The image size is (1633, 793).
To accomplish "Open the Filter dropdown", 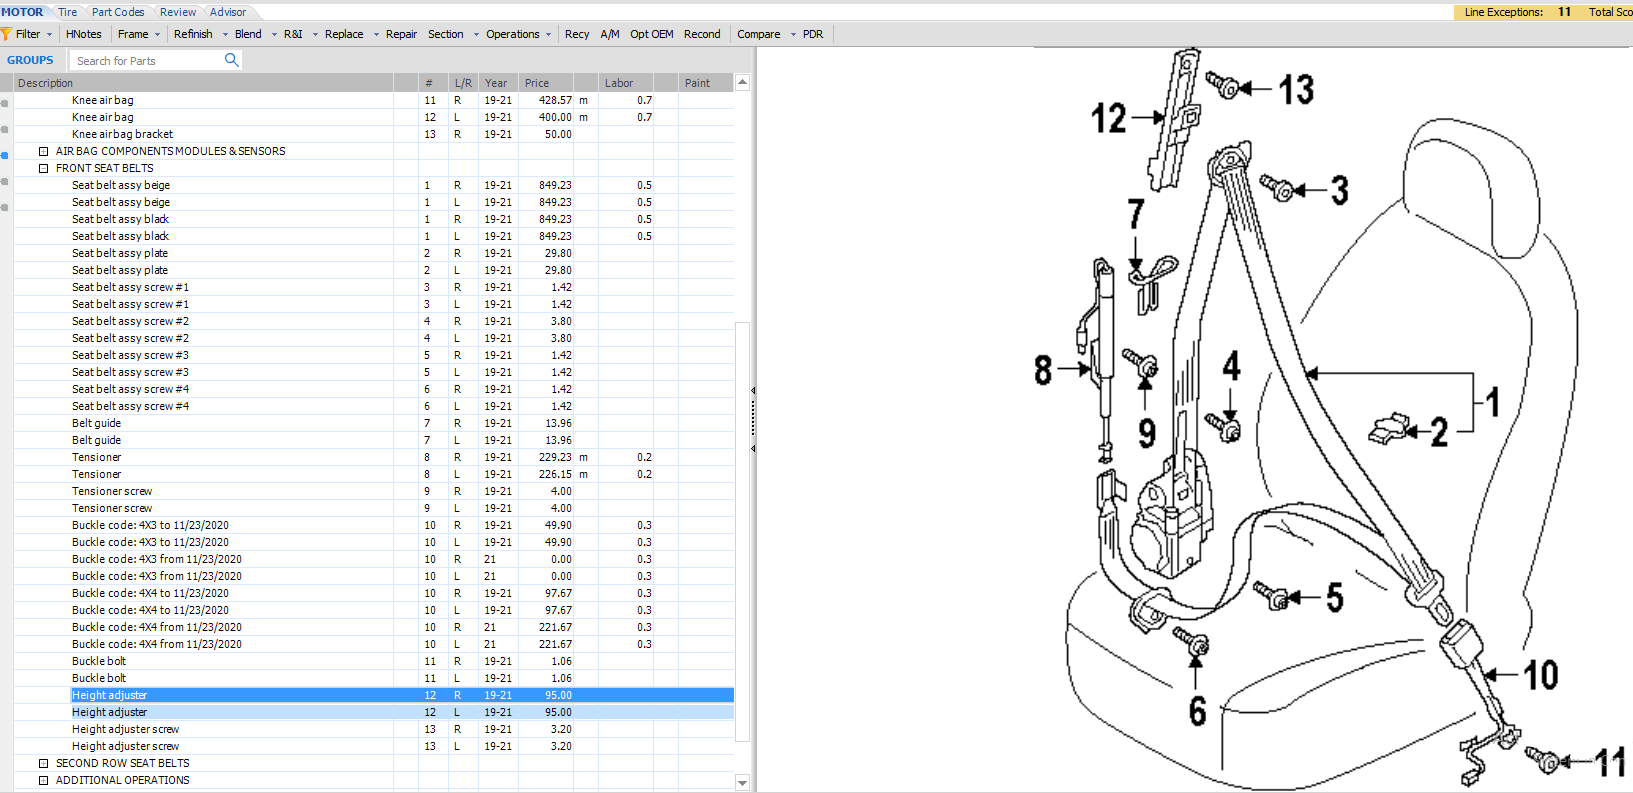I will (49, 34).
